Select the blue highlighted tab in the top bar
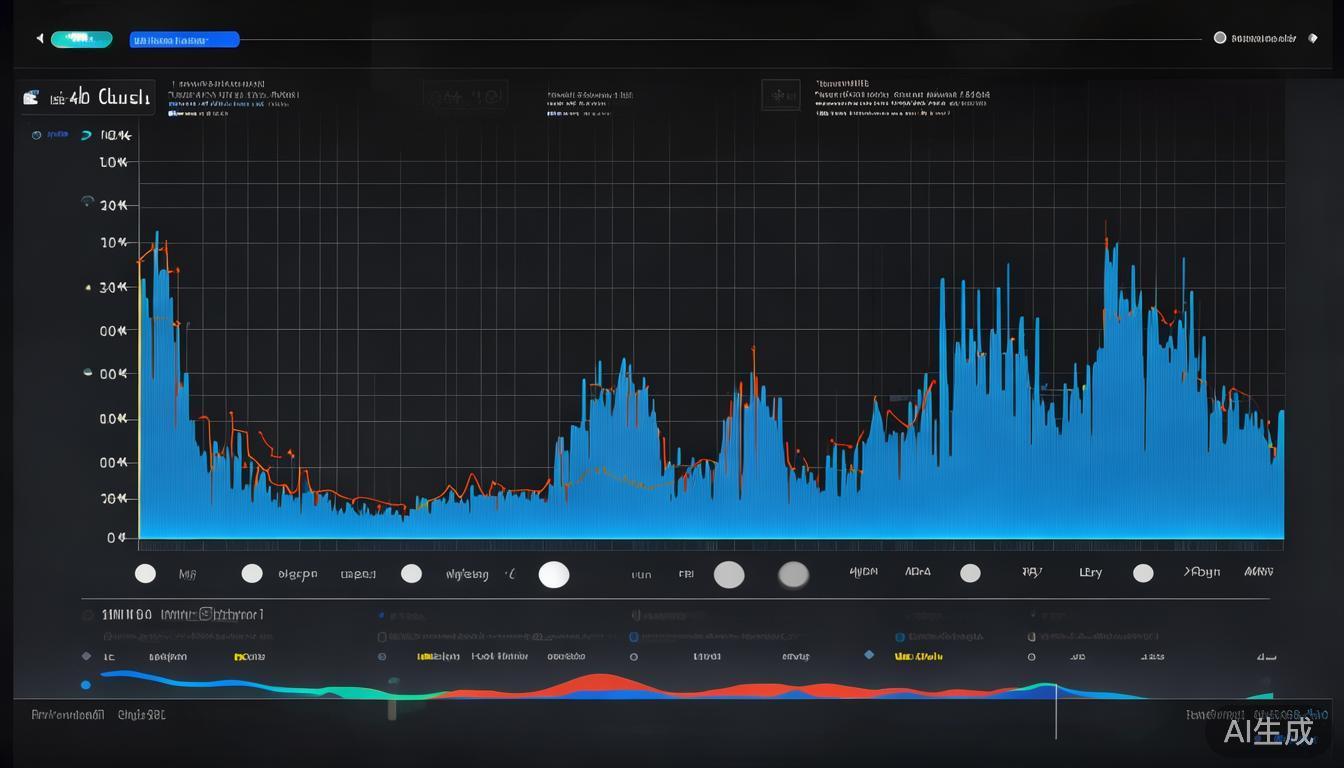Viewport: 1344px width, 768px height. click(184, 40)
